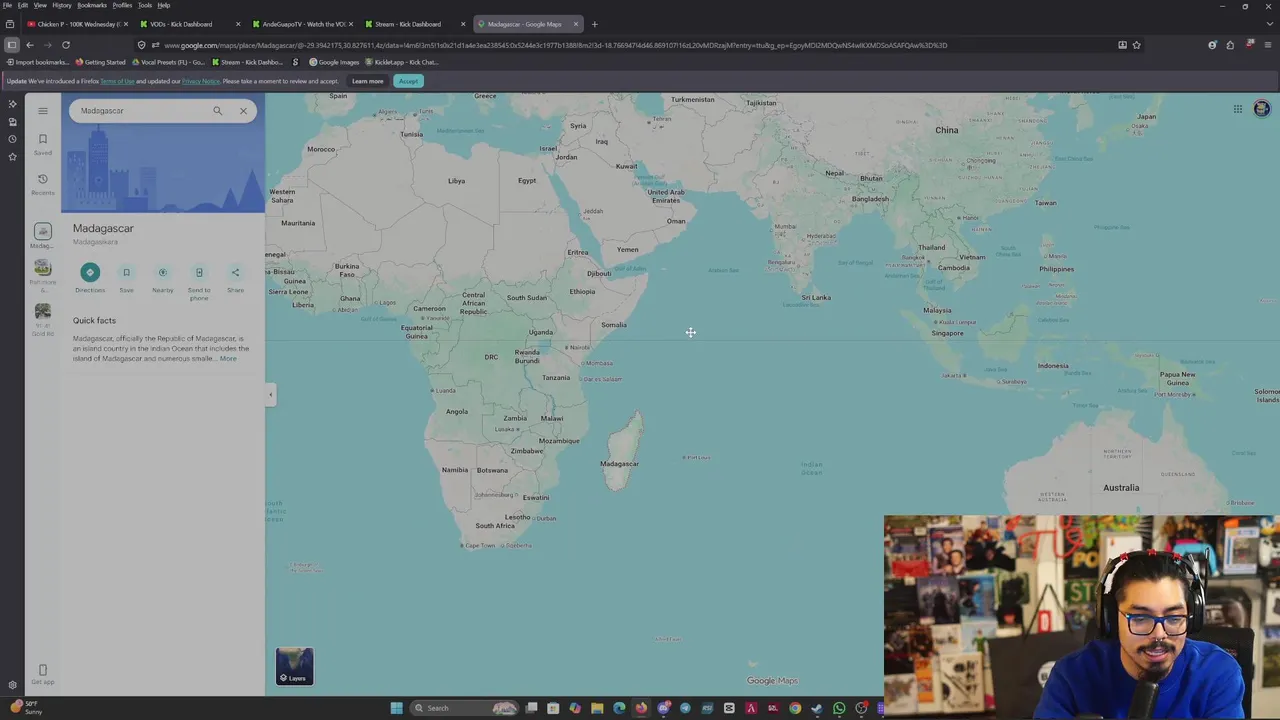Open the Firefox Terms of Use link
The image size is (1280, 720).
(117, 81)
